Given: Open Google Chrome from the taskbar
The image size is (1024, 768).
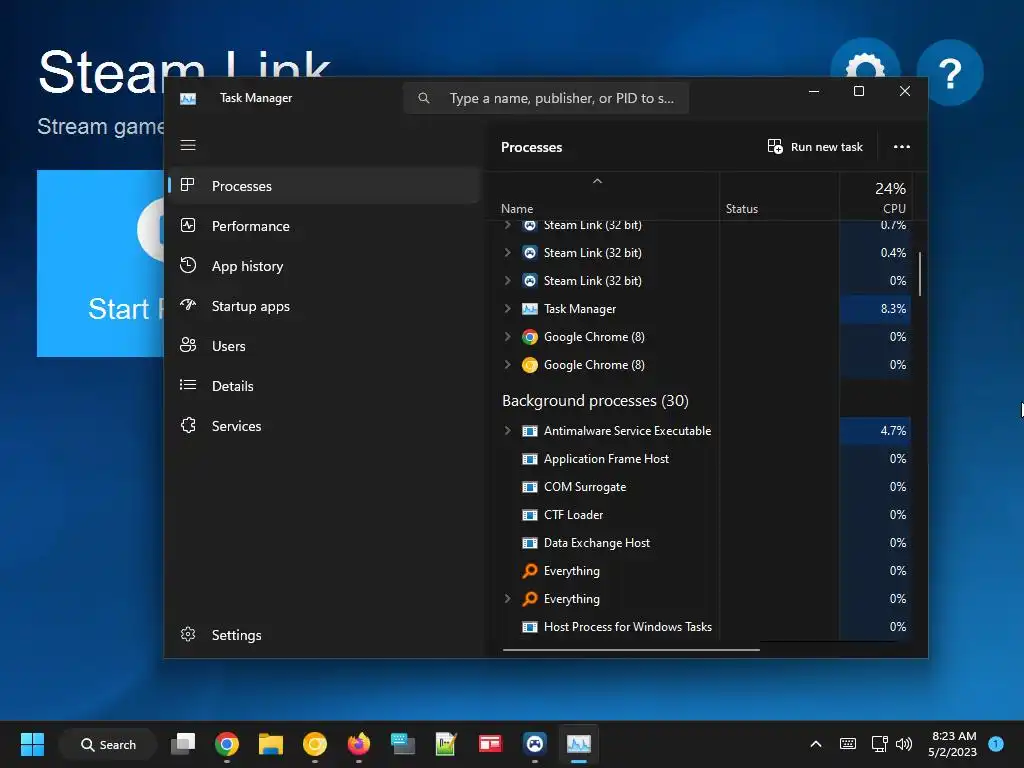Looking at the screenshot, I should pos(227,744).
